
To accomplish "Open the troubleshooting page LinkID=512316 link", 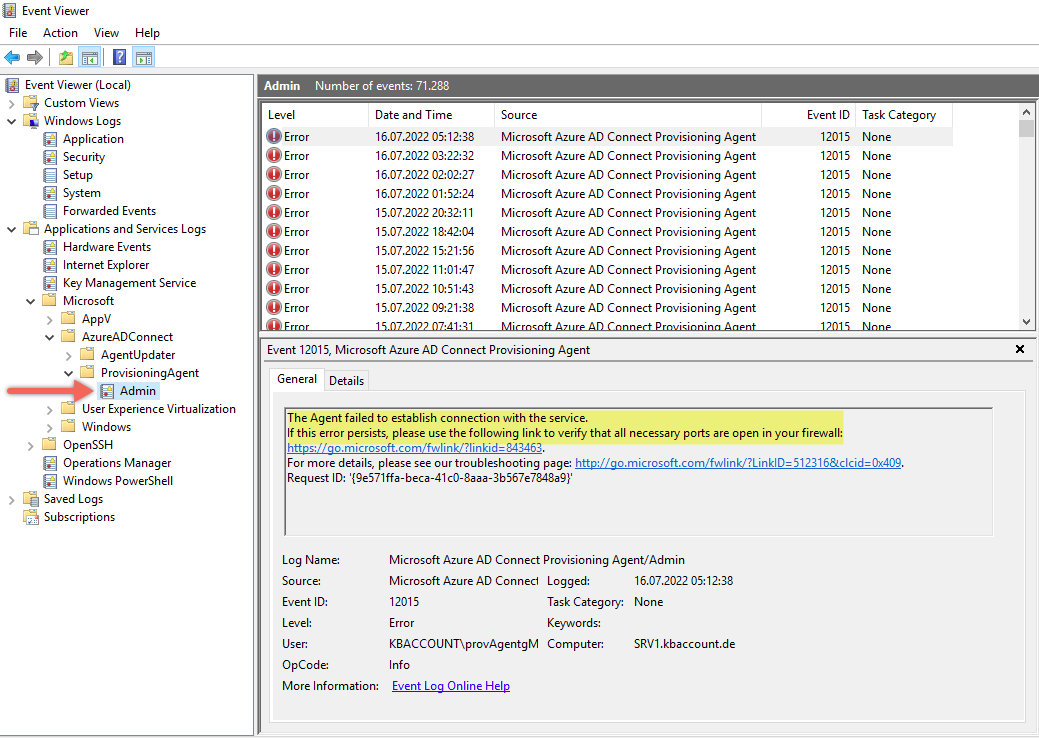I will (x=738, y=462).
